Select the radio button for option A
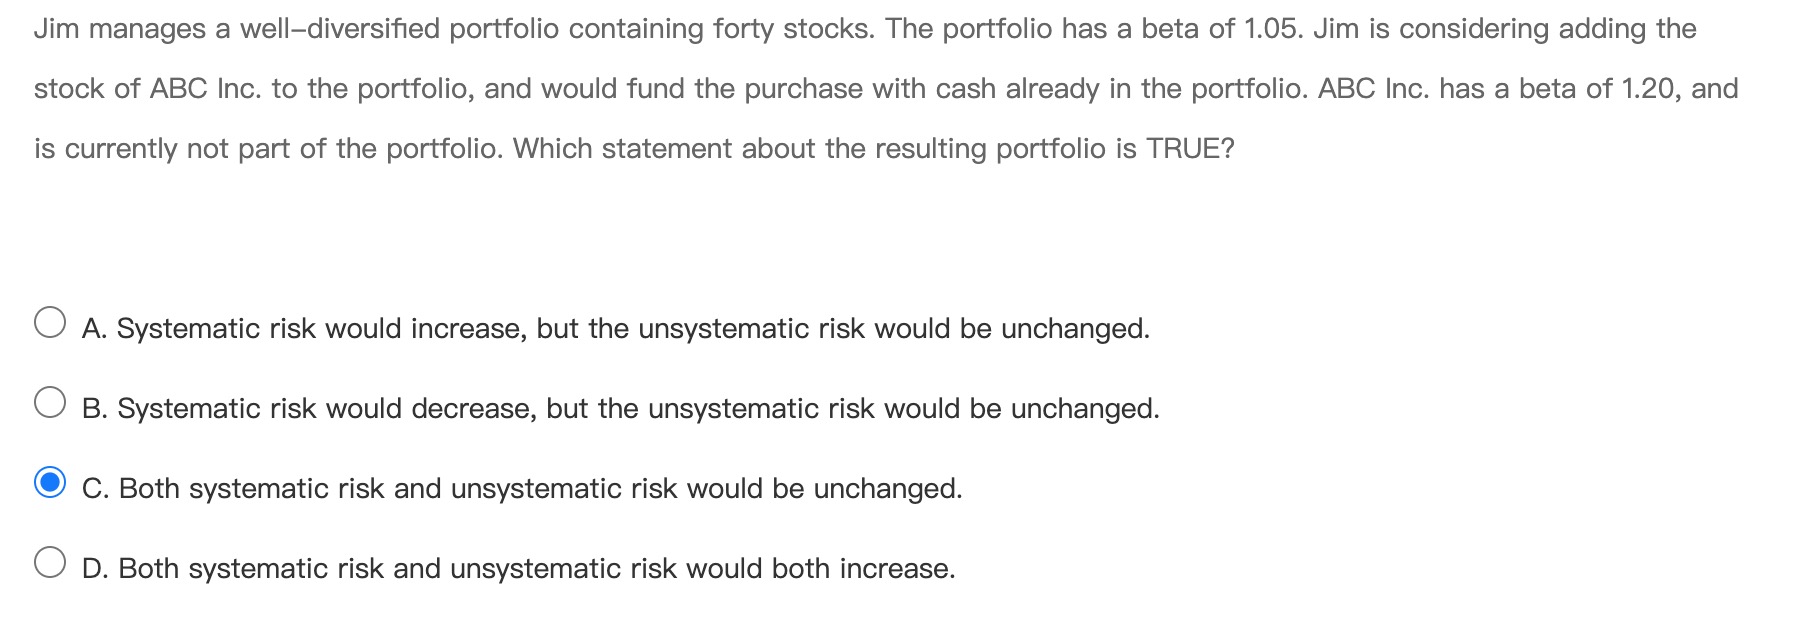Viewport: 1820px width, 626px height. [50, 323]
